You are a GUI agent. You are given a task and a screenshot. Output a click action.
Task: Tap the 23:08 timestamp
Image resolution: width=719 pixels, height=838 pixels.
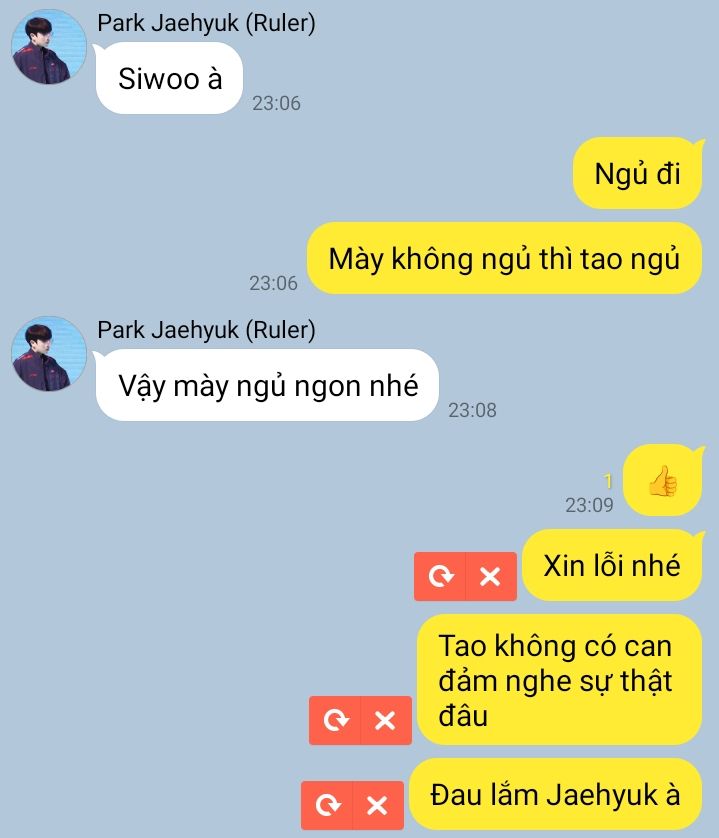pyautogui.click(x=472, y=410)
